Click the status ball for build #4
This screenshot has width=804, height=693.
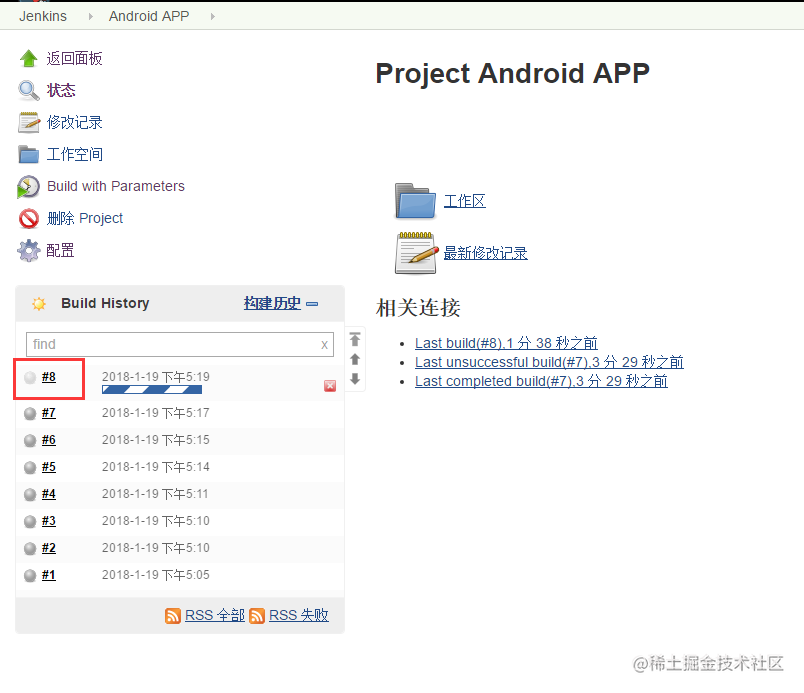[30, 494]
